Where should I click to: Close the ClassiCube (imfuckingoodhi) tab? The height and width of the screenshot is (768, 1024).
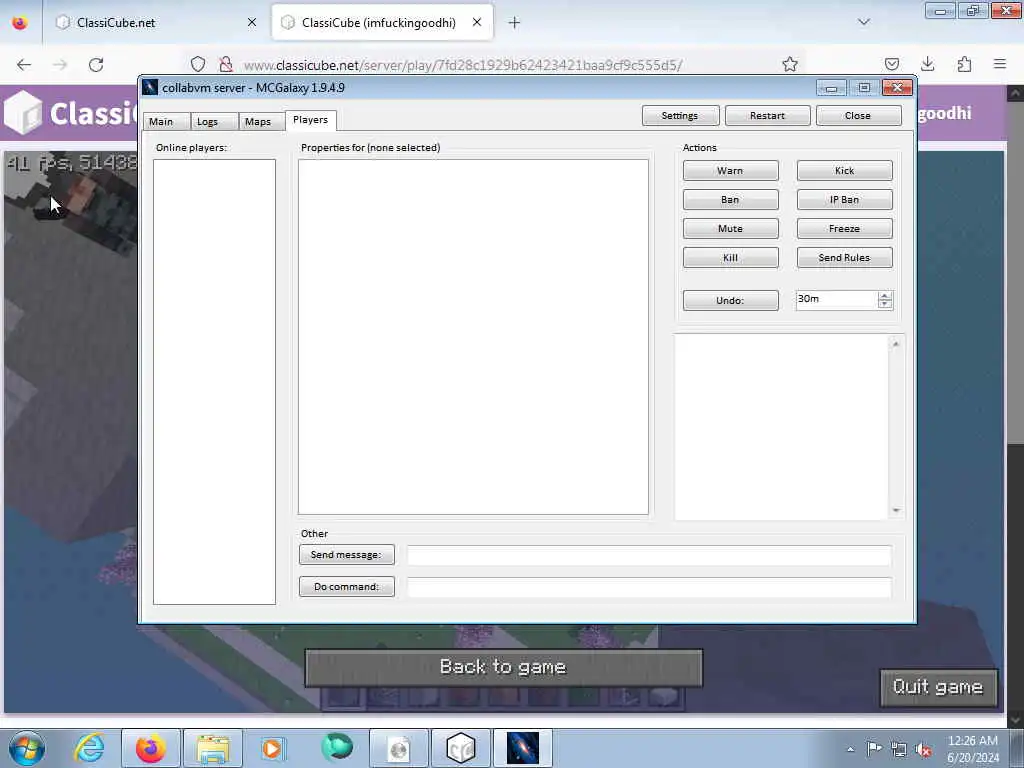(477, 22)
